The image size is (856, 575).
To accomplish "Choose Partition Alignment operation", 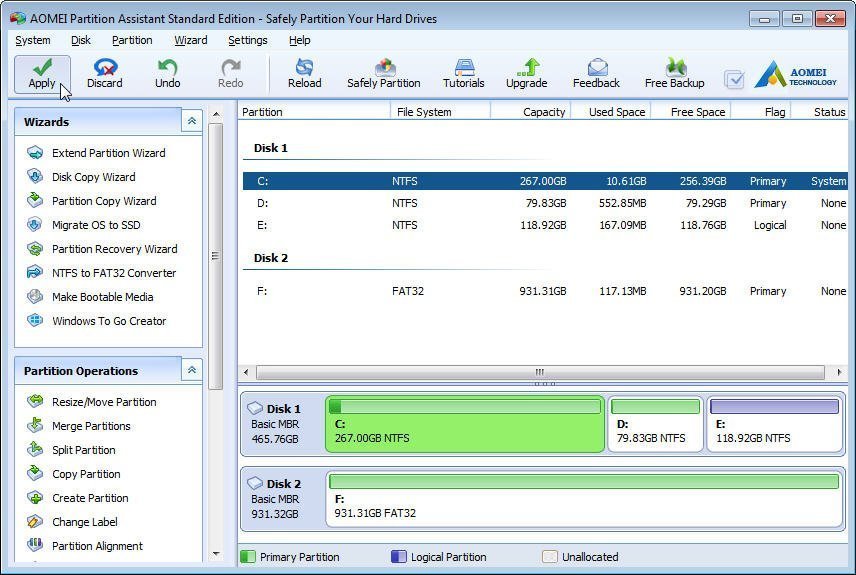I will pyautogui.click(x=85, y=546).
